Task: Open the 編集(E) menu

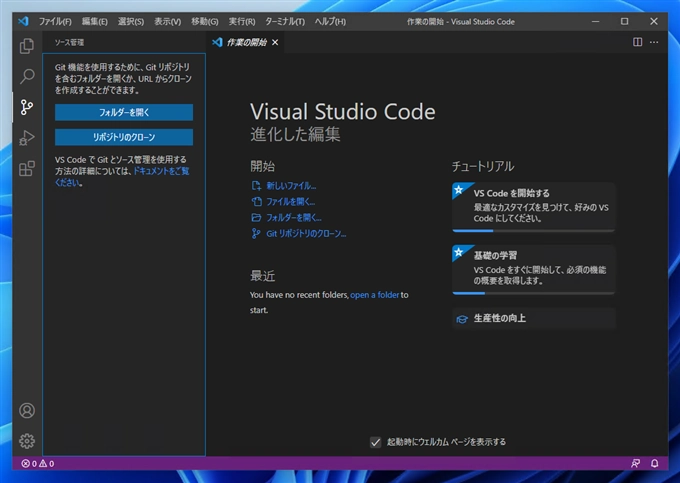Action: click(x=95, y=21)
